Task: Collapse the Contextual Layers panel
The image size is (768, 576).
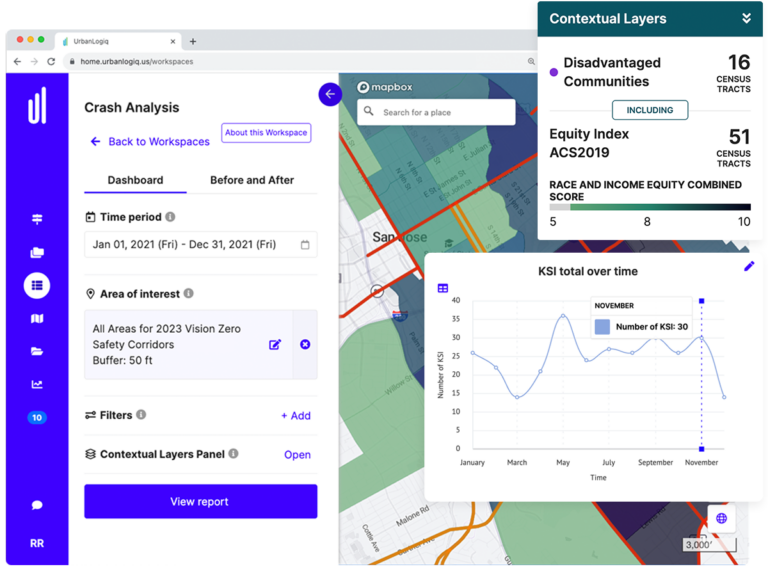Action: 746,18
